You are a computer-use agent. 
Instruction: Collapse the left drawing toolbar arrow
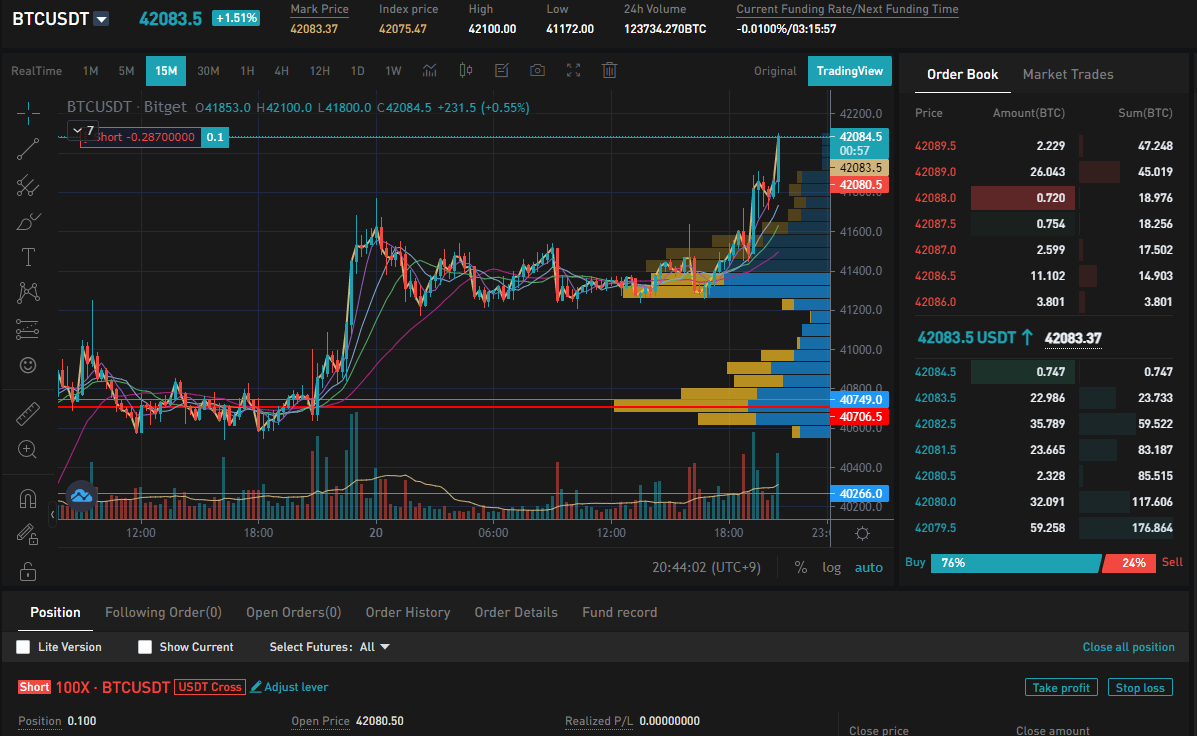pyautogui.click(x=53, y=515)
